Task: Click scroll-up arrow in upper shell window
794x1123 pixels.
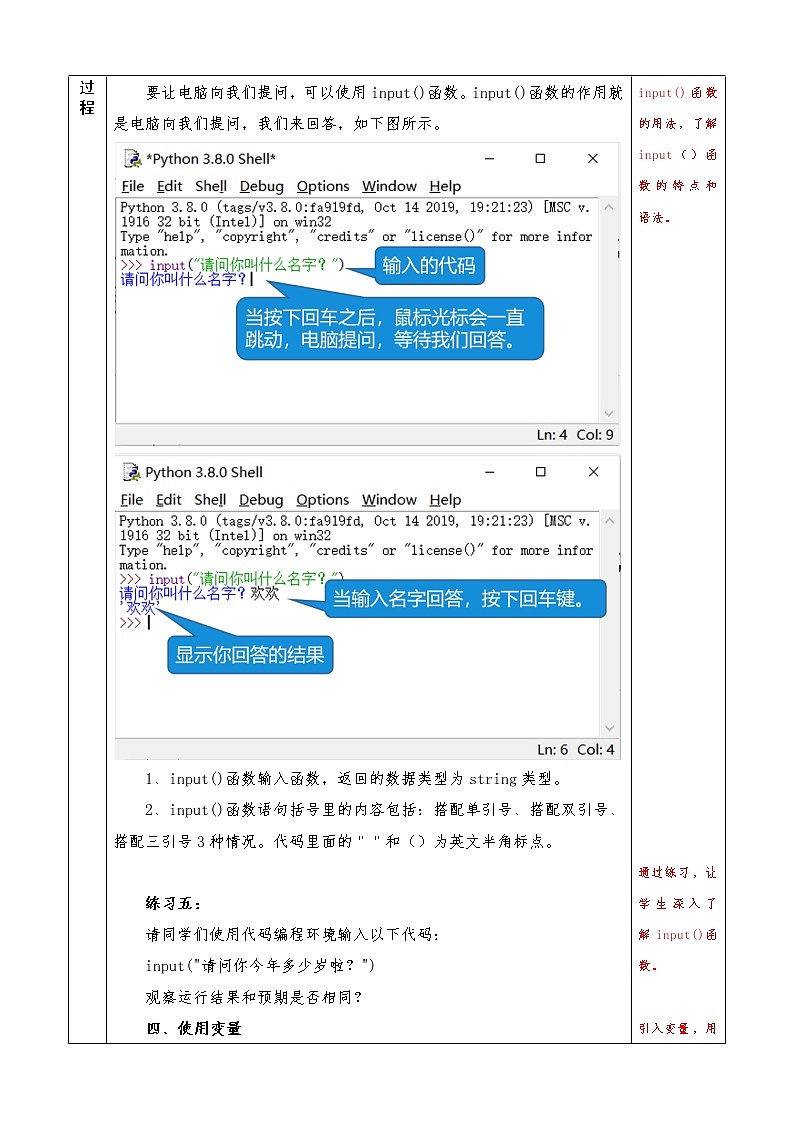Action: pyautogui.click(x=609, y=207)
